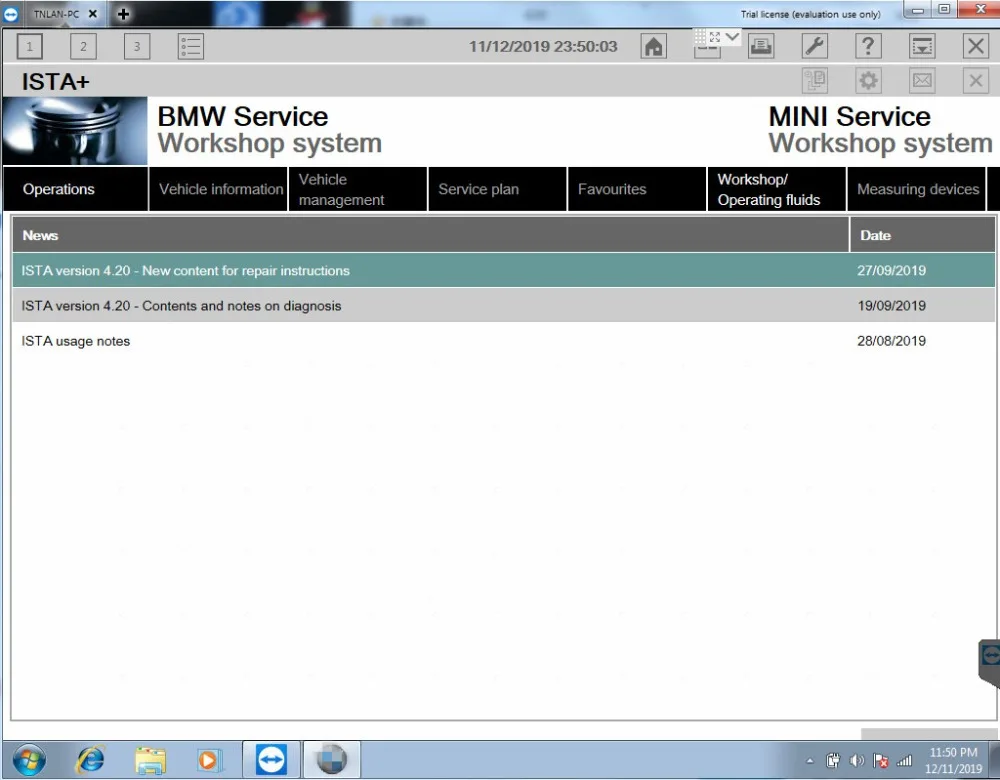Click the TeamViewer taskbar button
This screenshot has height=780, width=1000.
(x=272, y=760)
